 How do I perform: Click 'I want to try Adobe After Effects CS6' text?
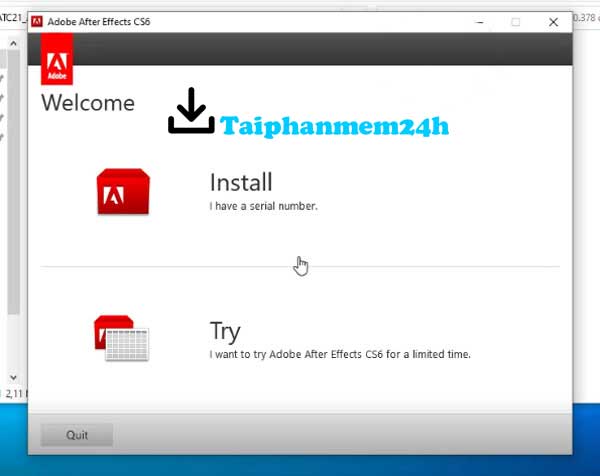[296, 354]
